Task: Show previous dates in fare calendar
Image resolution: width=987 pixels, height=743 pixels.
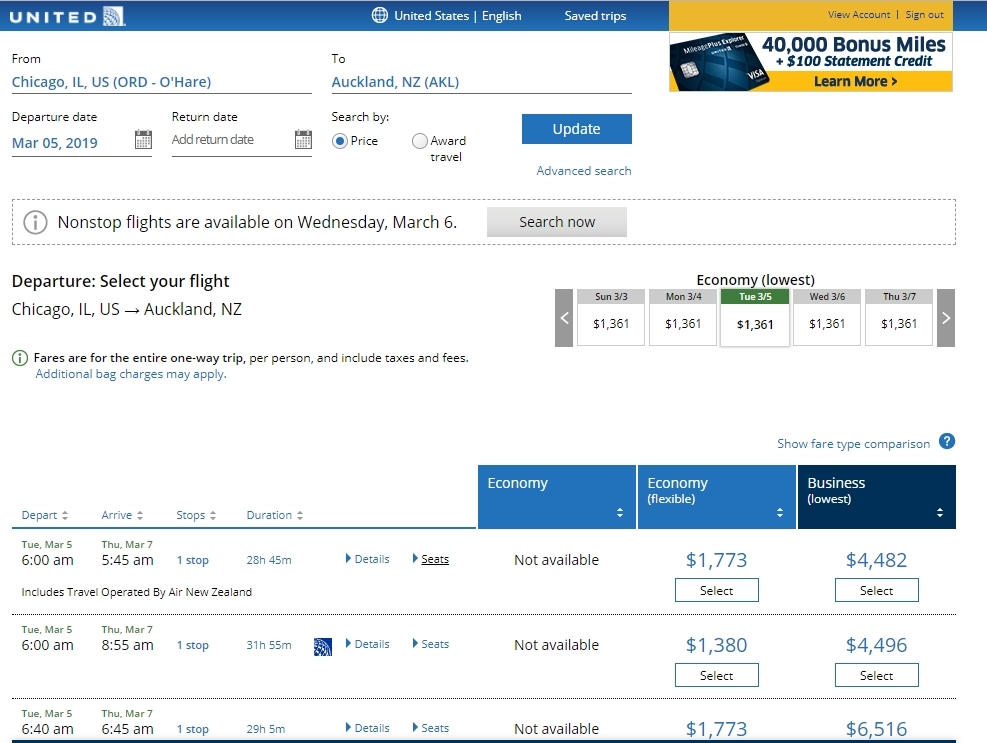Action: click(x=564, y=318)
